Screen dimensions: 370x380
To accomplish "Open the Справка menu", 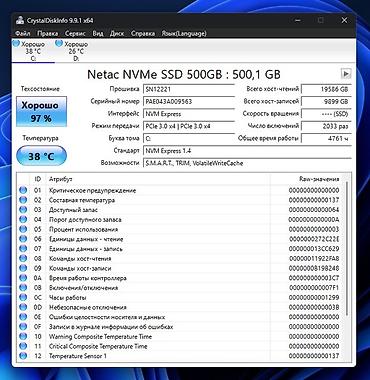I will click(x=143, y=33).
